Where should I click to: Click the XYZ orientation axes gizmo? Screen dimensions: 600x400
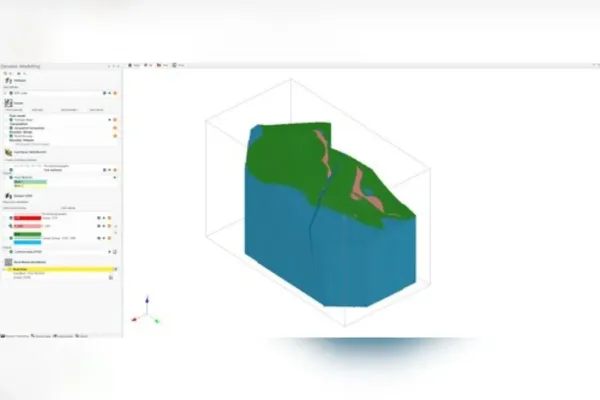pyautogui.click(x=146, y=310)
